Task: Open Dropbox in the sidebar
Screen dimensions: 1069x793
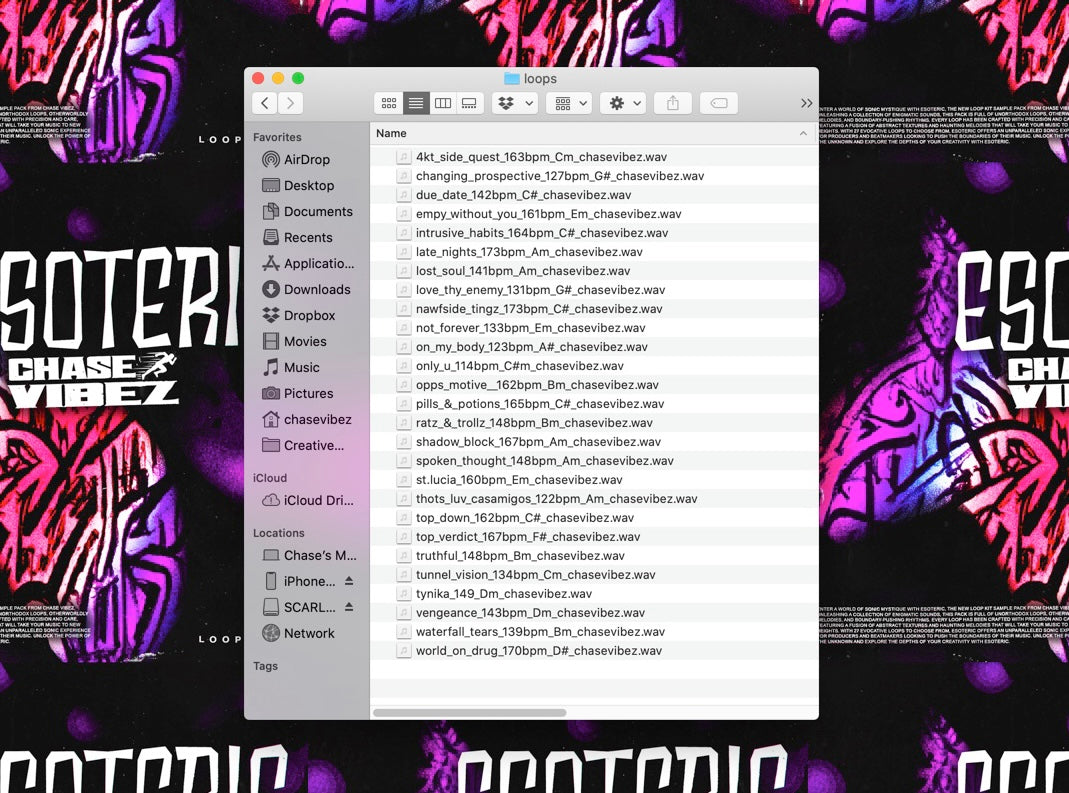Action: pos(309,316)
